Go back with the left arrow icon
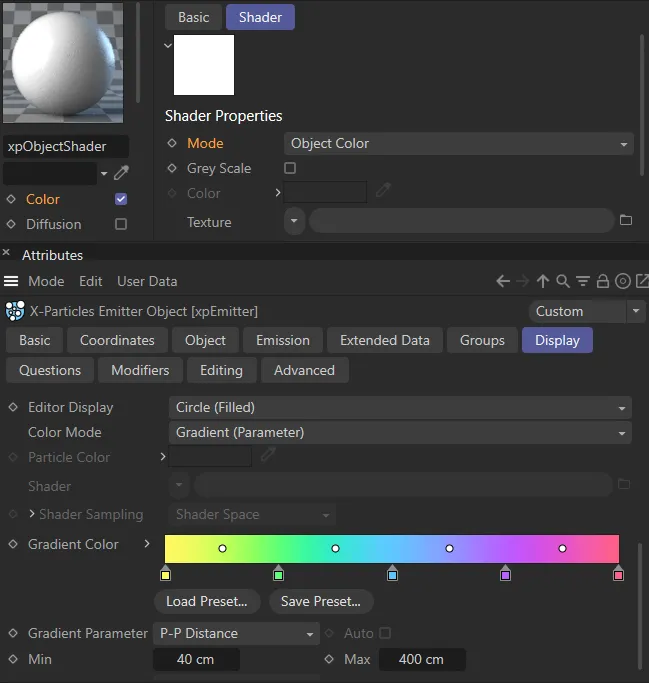Screen dimensions: 649x683 [503, 281]
